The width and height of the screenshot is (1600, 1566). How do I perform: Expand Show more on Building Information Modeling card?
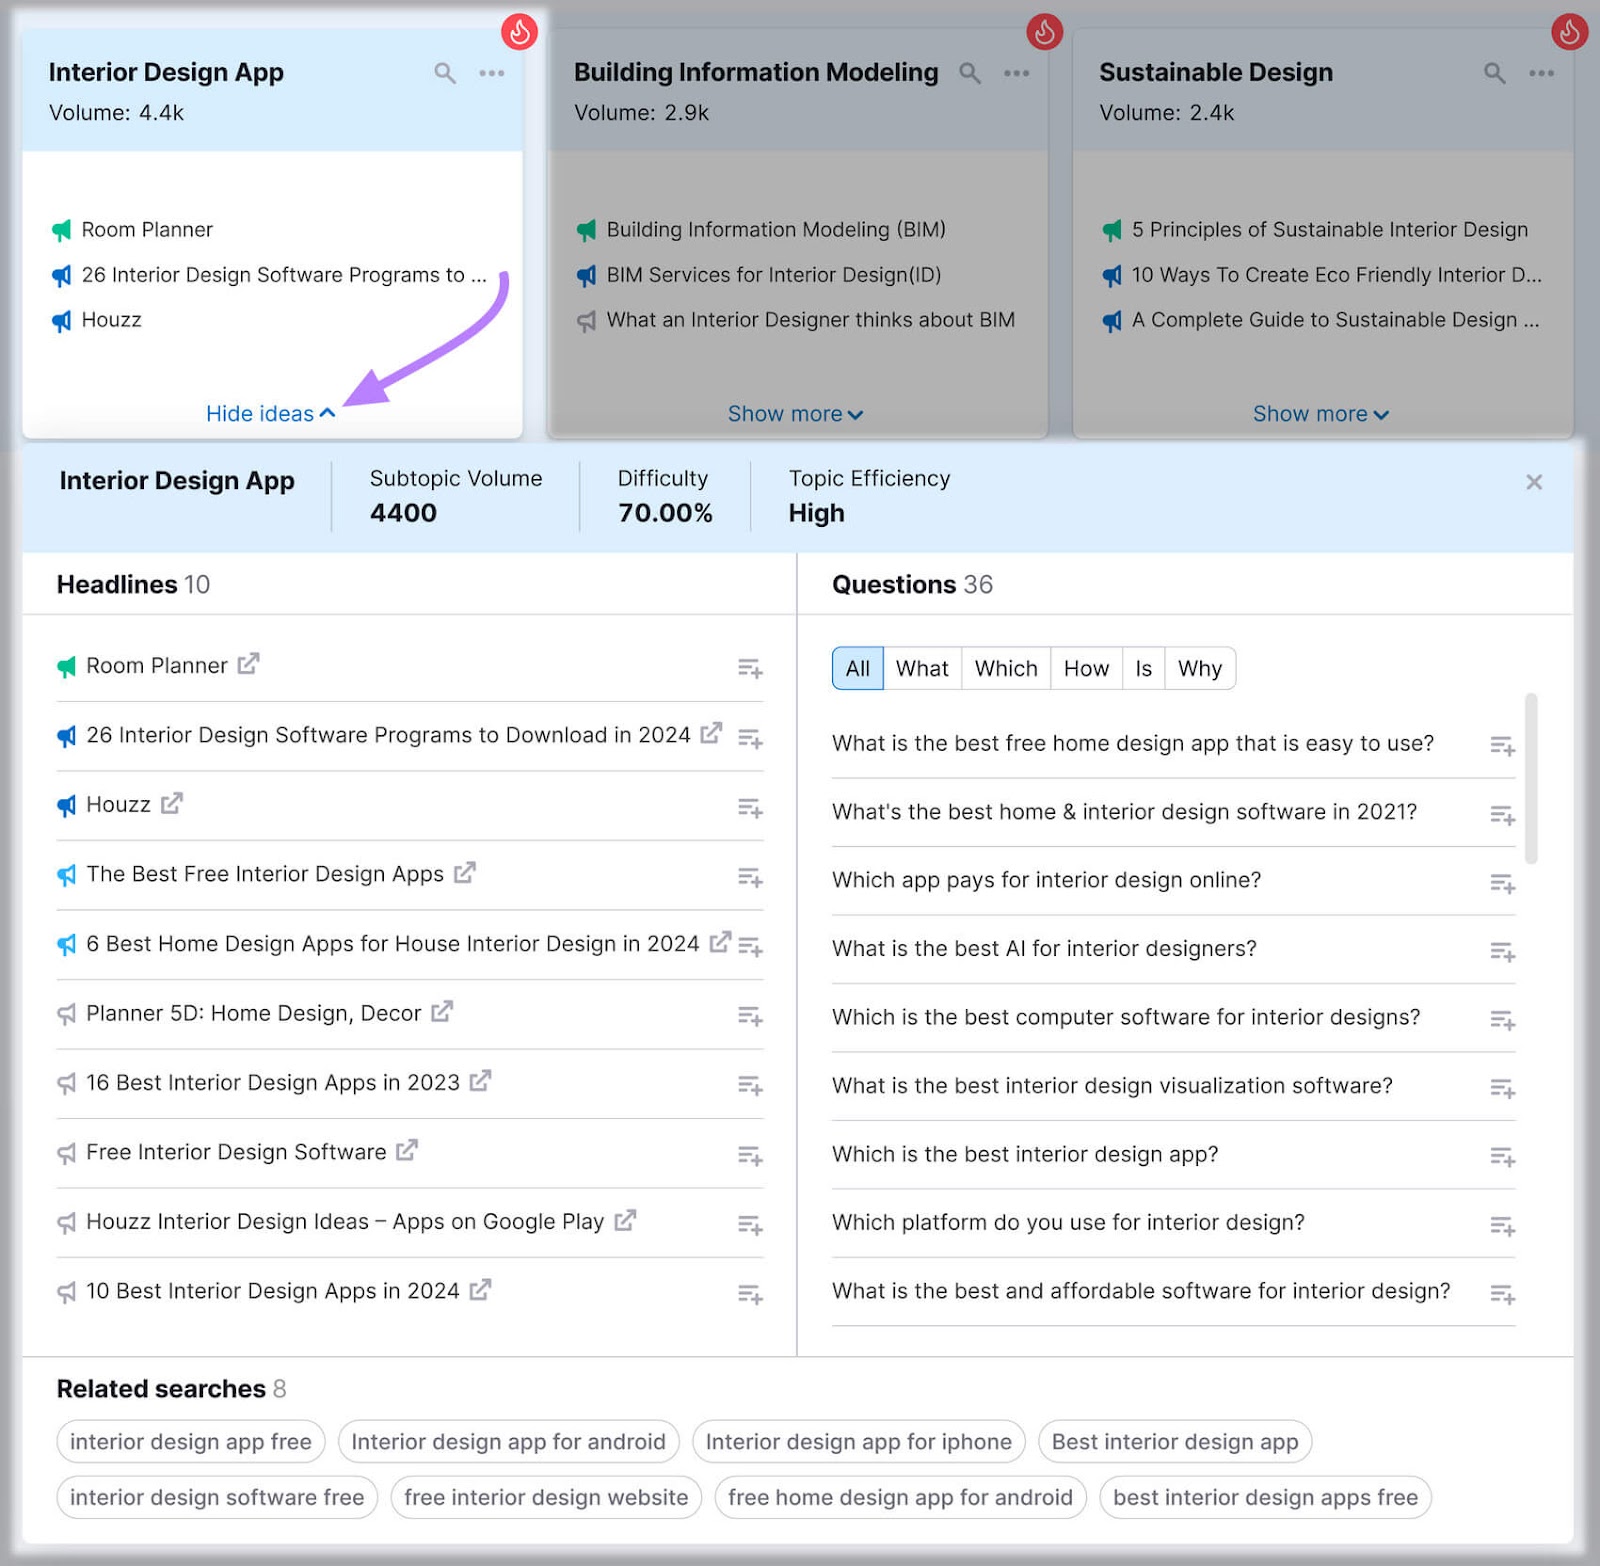coord(795,413)
